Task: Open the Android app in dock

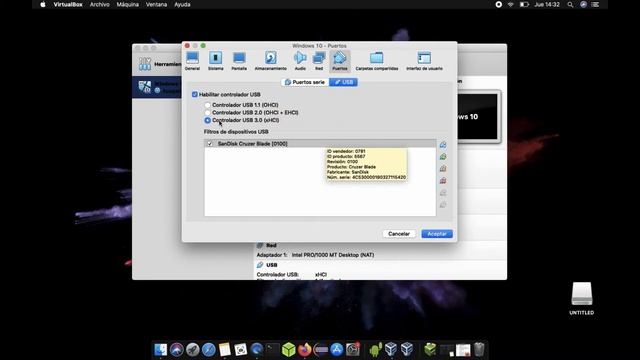Action: [376, 349]
